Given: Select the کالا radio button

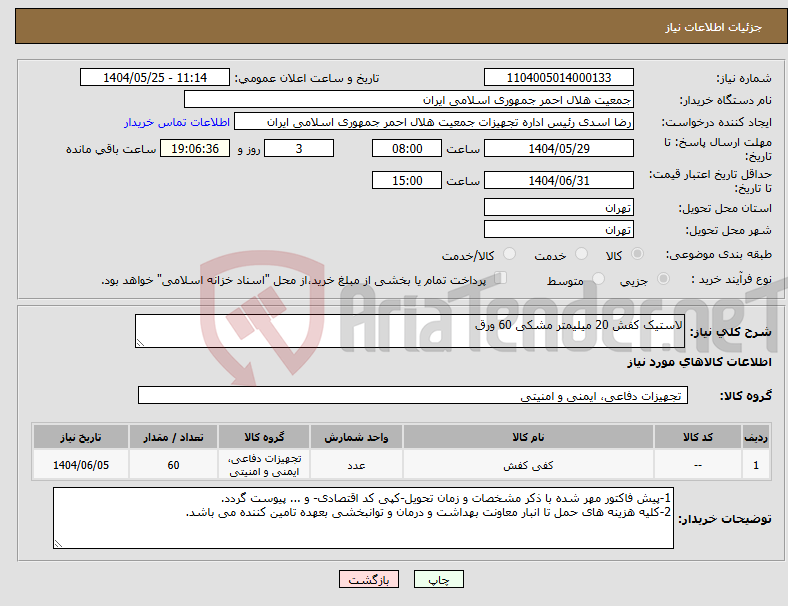Looking at the screenshot, I should [637, 254].
